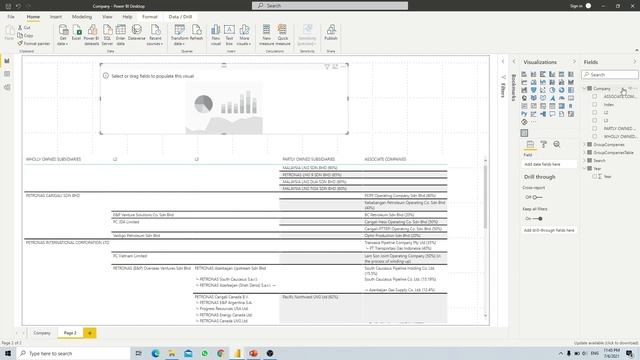
Task: Open the Quick measure tool
Action: click(282, 34)
